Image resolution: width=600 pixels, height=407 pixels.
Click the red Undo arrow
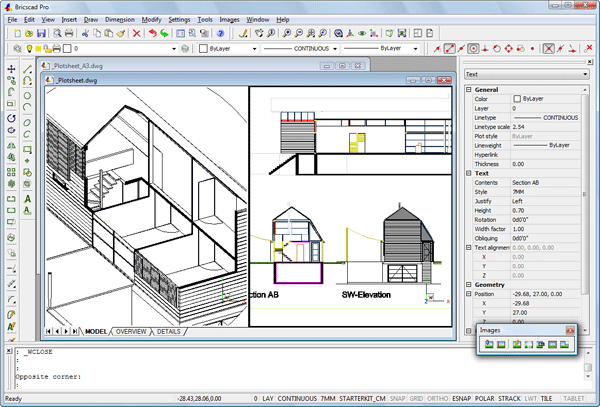pyautogui.click(x=153, y=34)
